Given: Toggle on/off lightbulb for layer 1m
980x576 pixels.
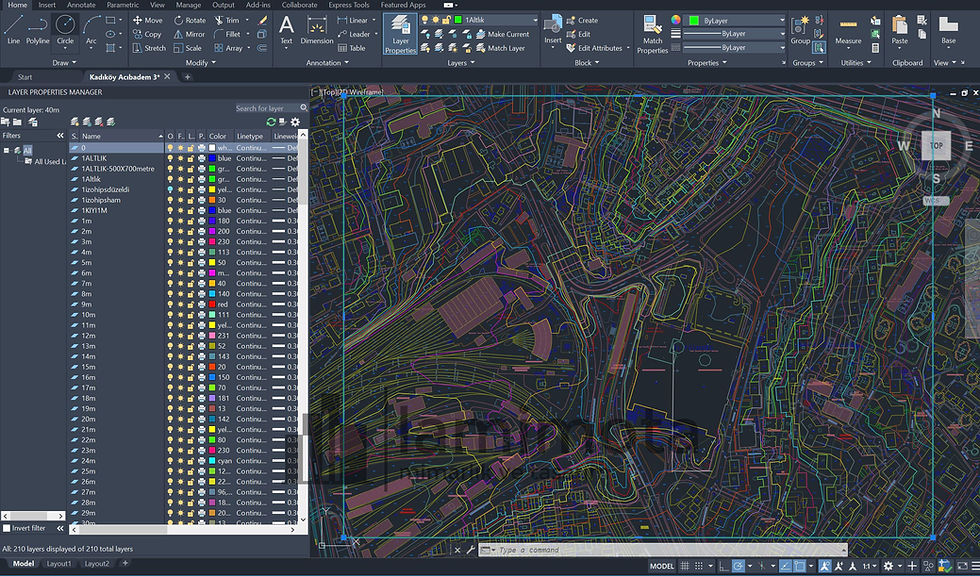Looking at the screenshot, I should 170,221.
